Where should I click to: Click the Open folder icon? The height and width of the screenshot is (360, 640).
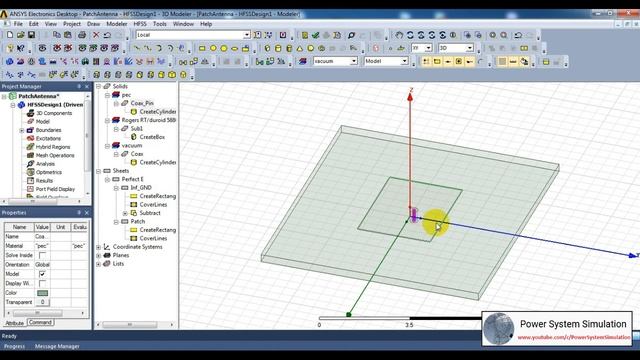tap(20, 35)
